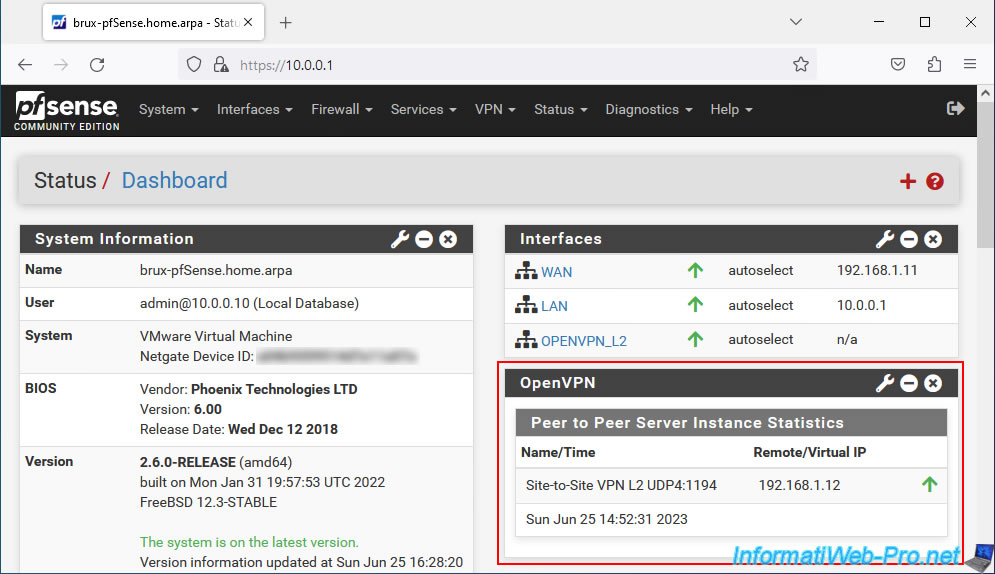This screenshot has width=995, height=574.
Task: Click the LAN network interface icon
Action: point(525,305)
